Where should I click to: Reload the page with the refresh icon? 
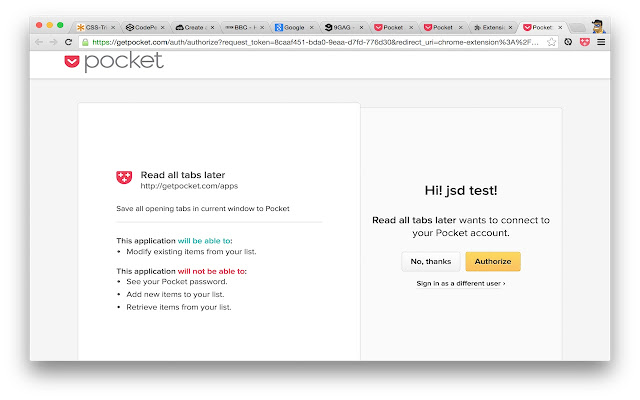click(x=69, y=42)
